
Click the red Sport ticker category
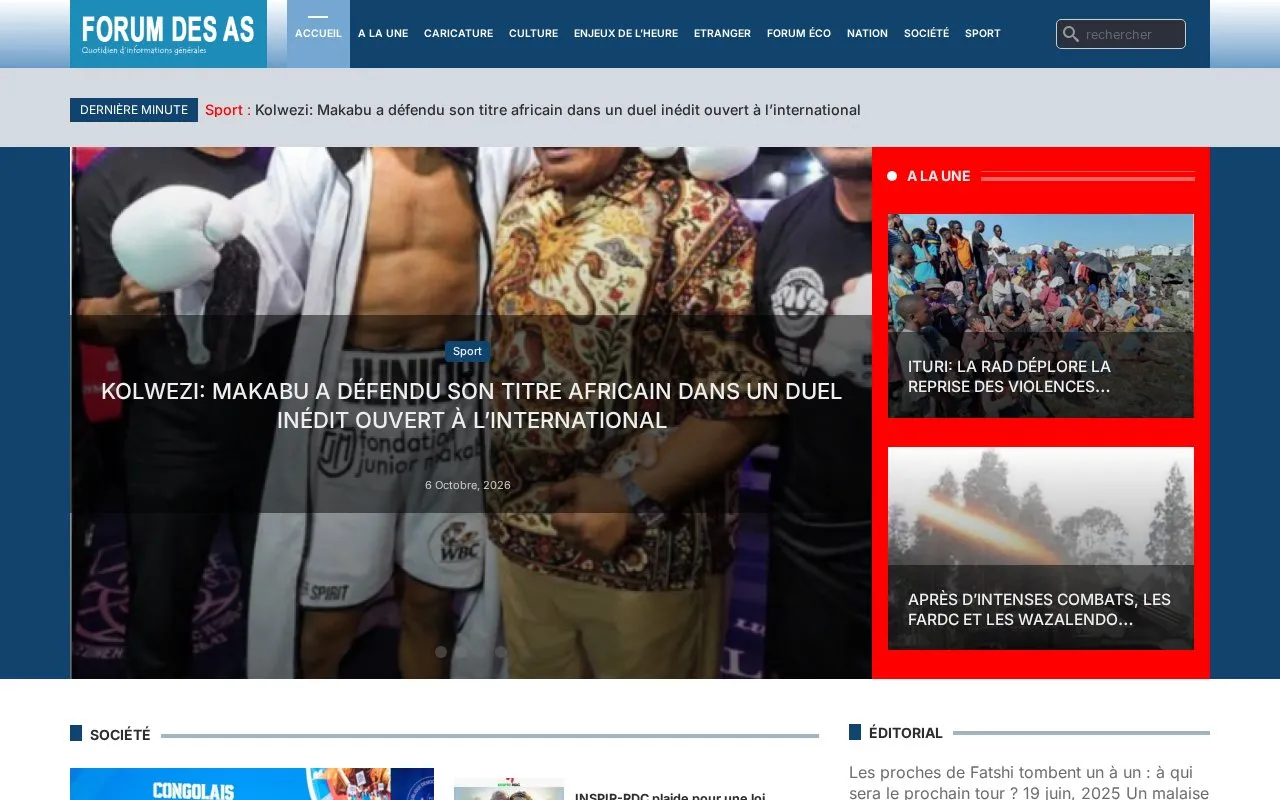pyautogui.click(x=224, y=110)
